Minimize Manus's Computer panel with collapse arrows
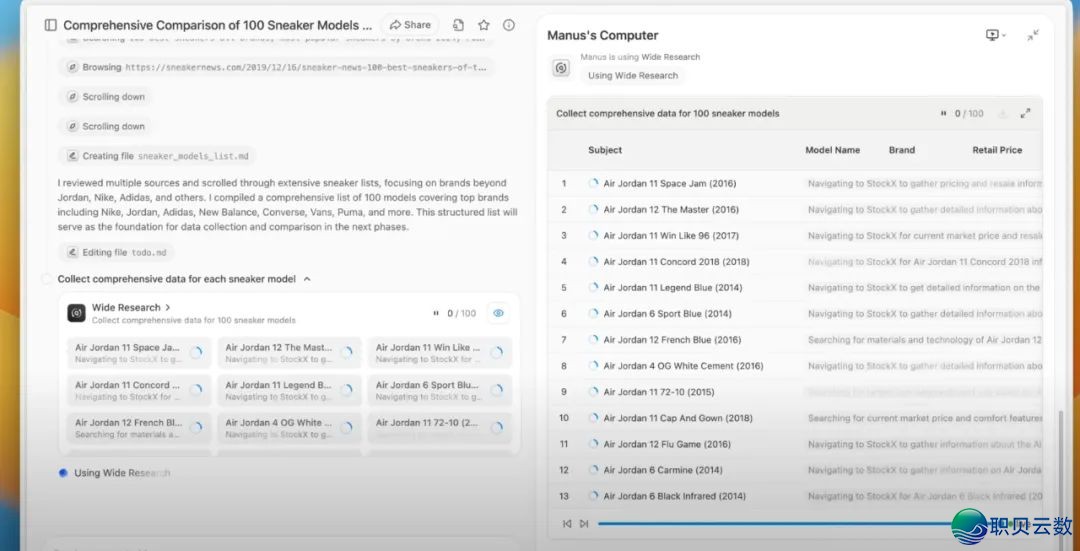 pos(1032,35)
